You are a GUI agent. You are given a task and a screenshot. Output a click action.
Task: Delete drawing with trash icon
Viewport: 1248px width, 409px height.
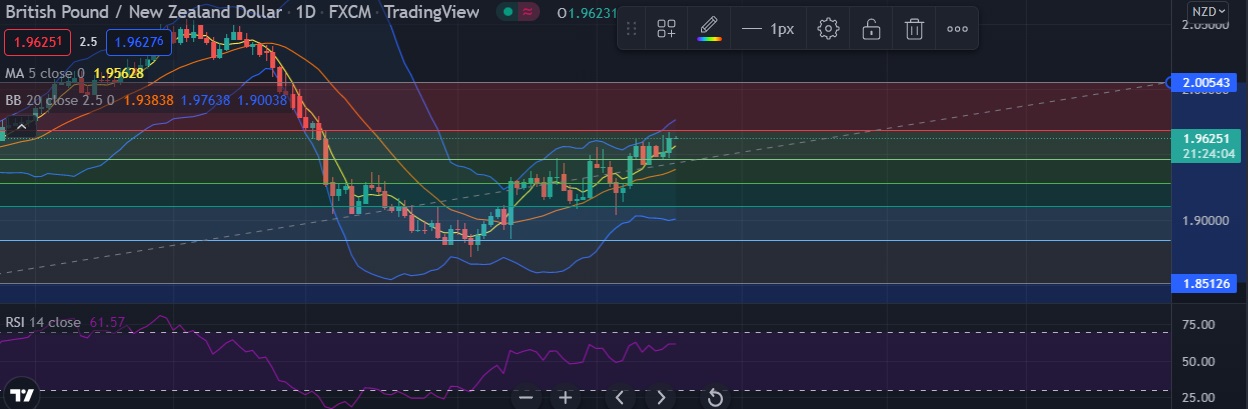(914, 29)
